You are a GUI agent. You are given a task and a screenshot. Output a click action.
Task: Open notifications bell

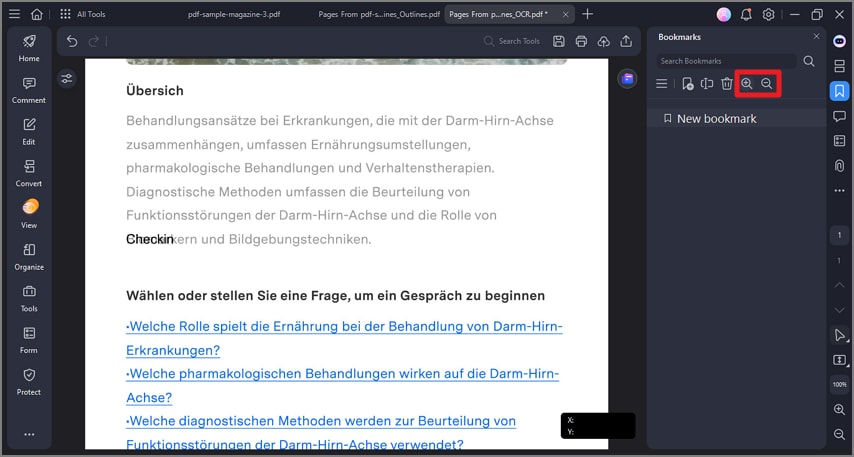(746, 15)
